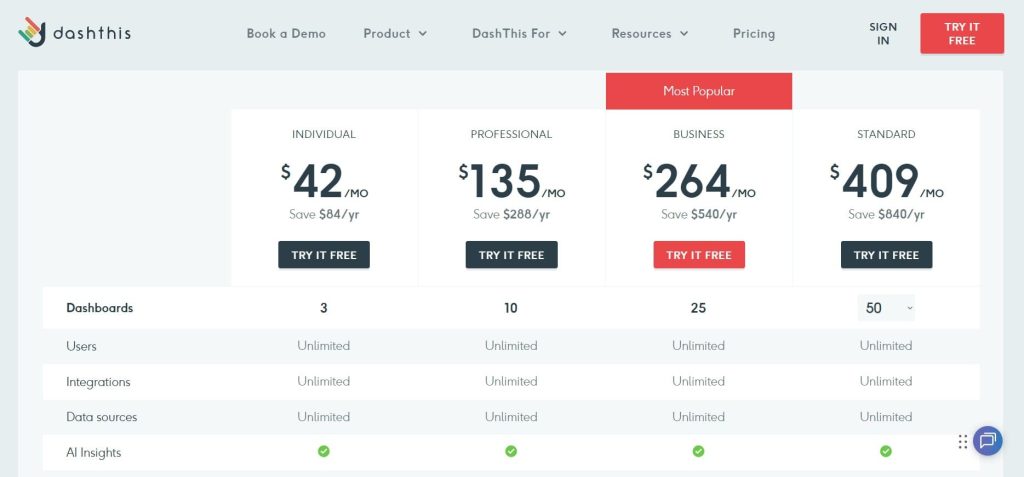The image size is (1024, 477).
Task: Open the Standard dashboards count selector
Action: point(886,308)
